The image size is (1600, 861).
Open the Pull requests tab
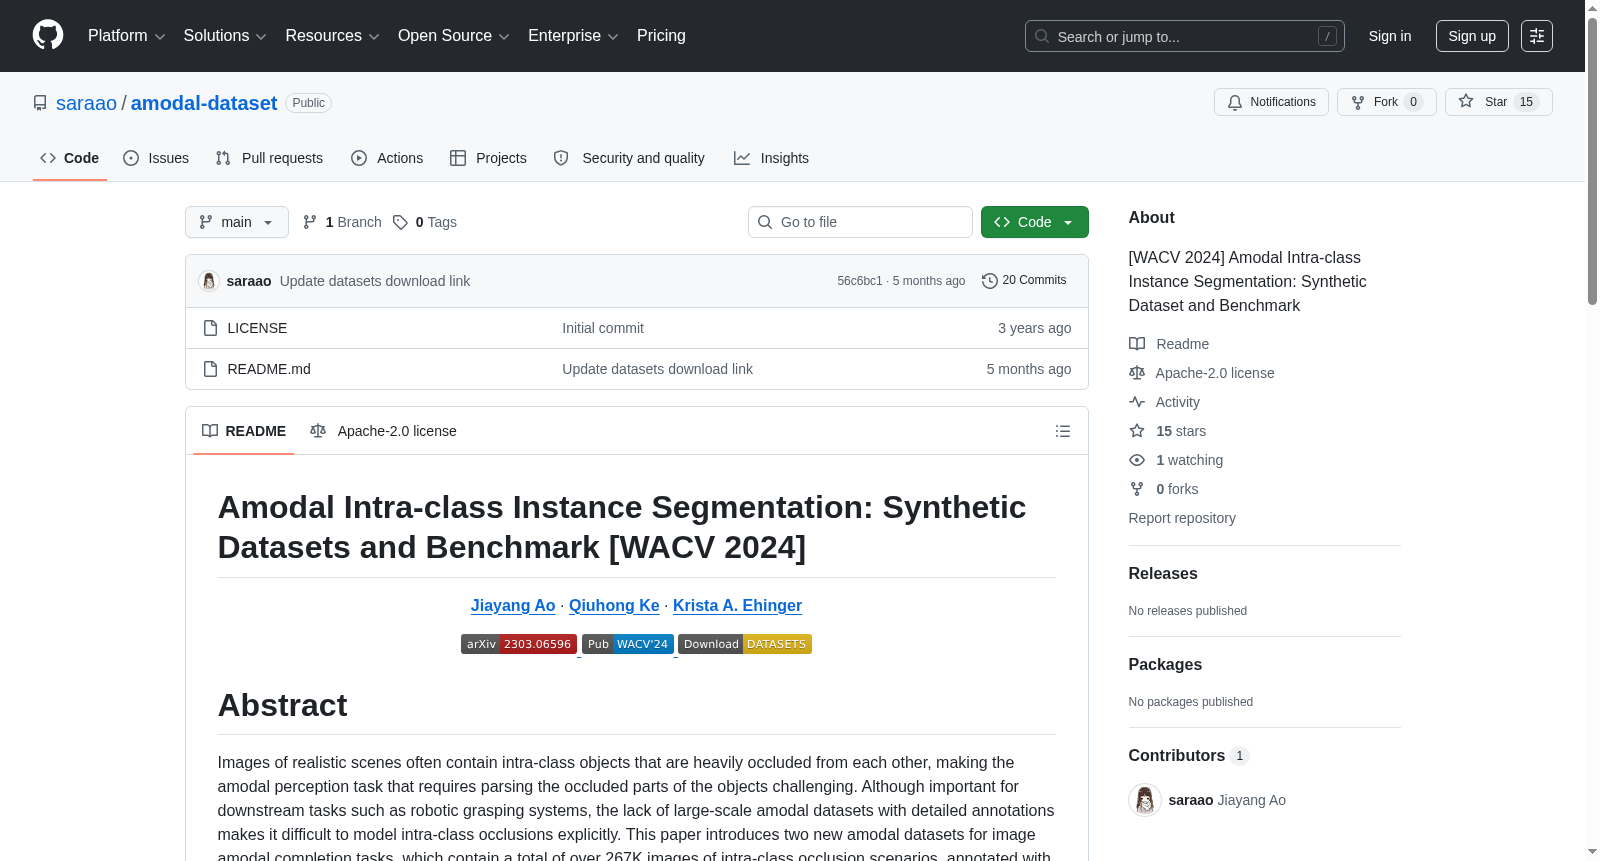[269, 158]
